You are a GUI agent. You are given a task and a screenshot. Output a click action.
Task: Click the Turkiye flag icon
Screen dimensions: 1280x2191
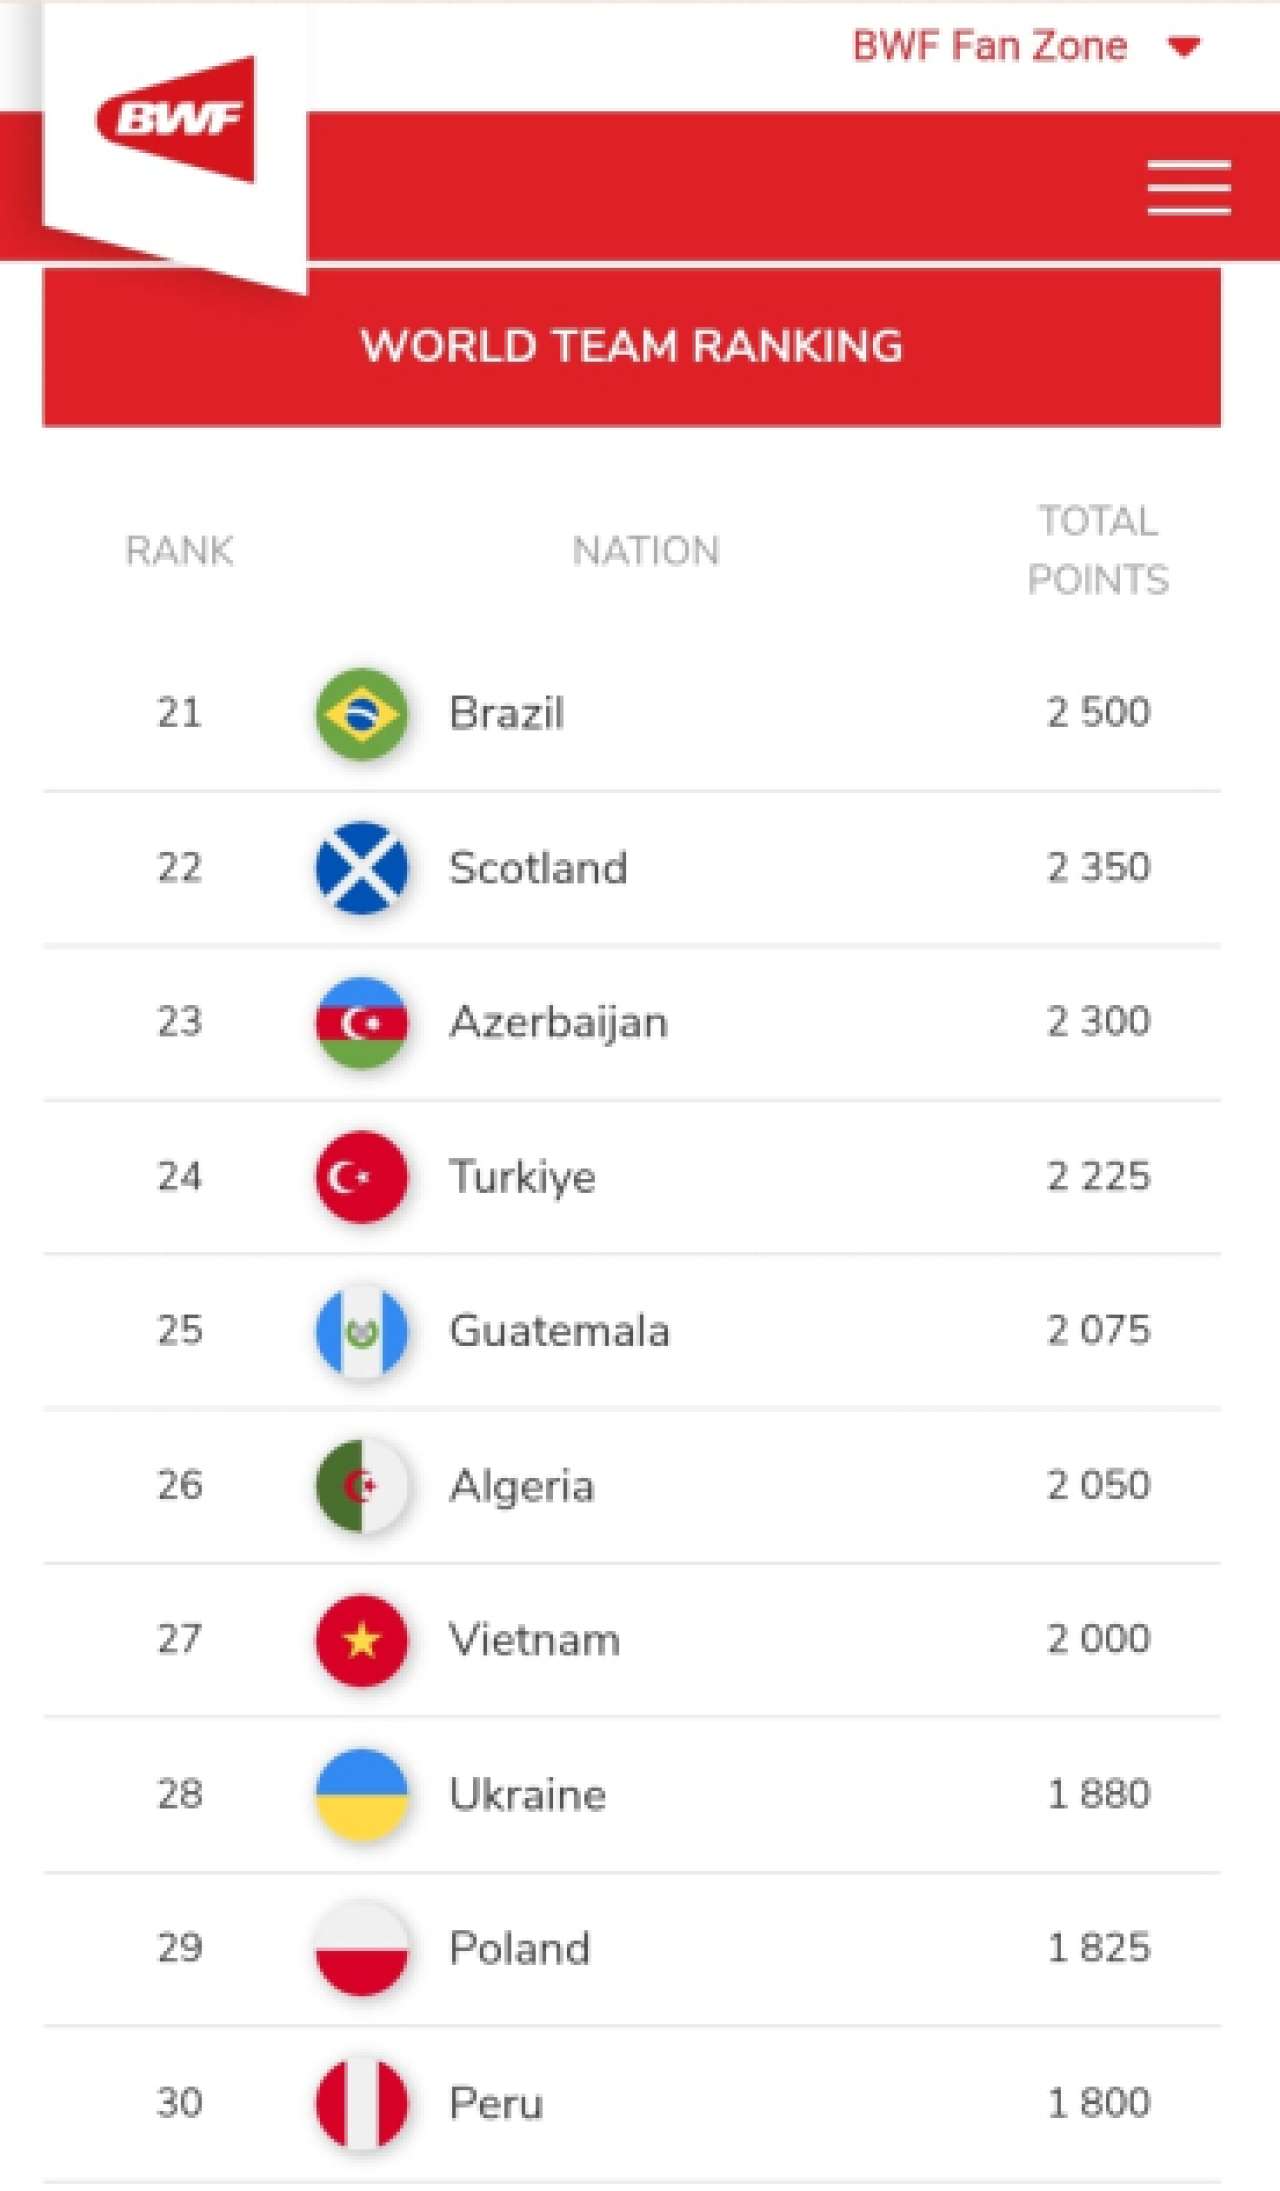(361, 1177)
